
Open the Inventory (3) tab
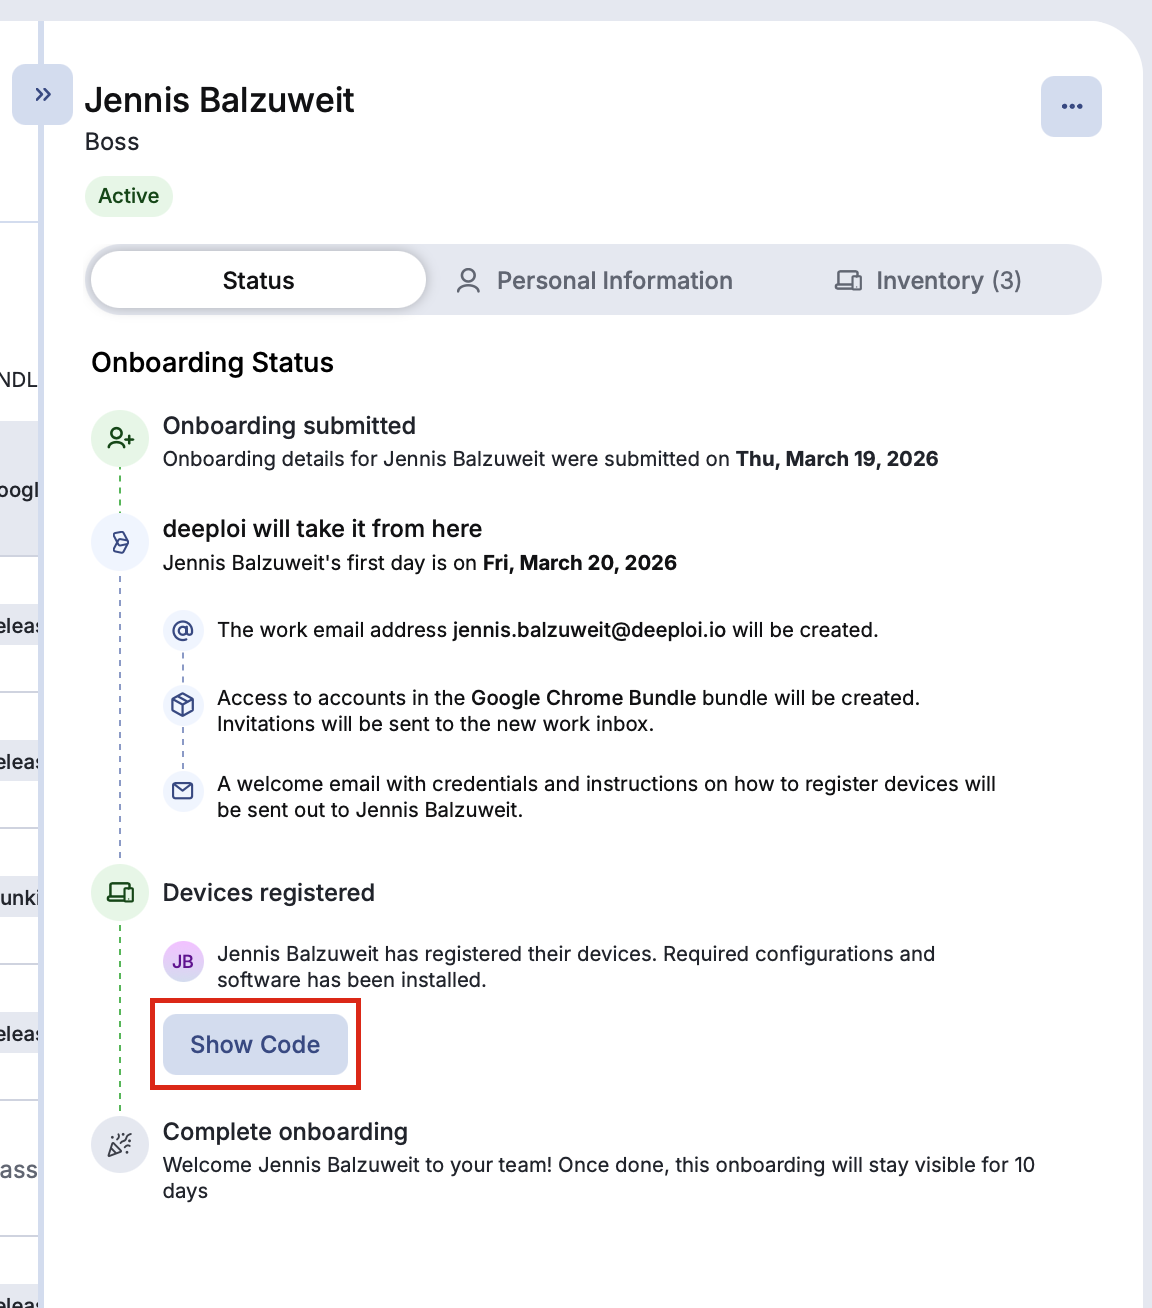tap(928, 281)
